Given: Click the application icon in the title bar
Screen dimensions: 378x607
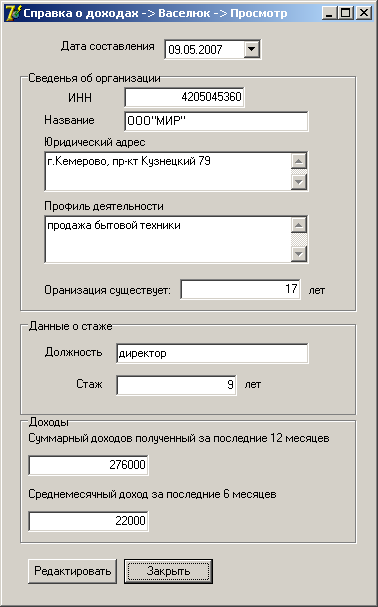Looking at the screenshot, I should click(12, 14).
